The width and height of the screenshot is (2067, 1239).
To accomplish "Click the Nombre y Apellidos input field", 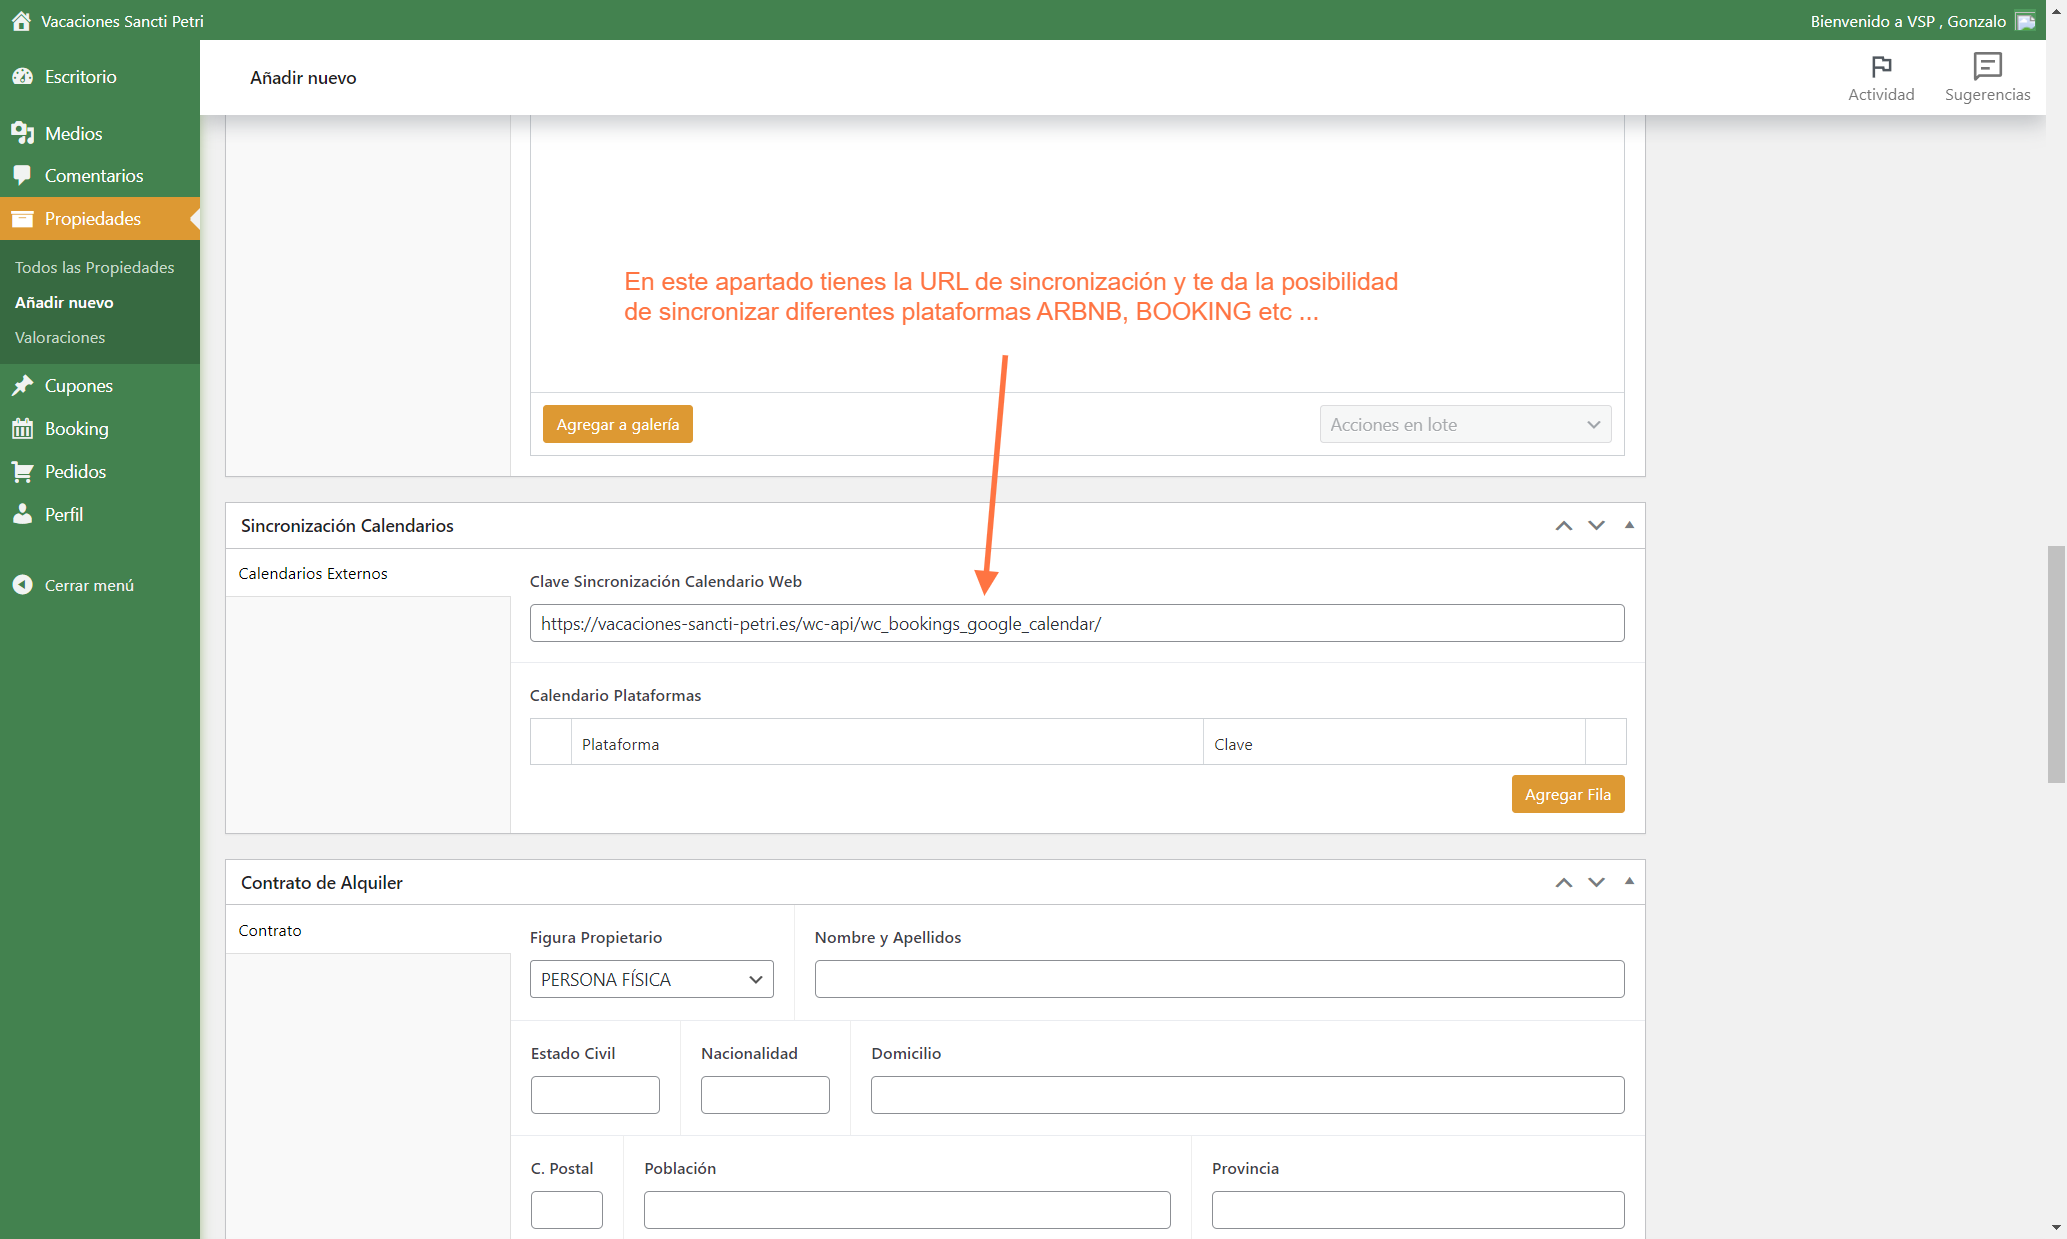I will (x=1219, y=979).
